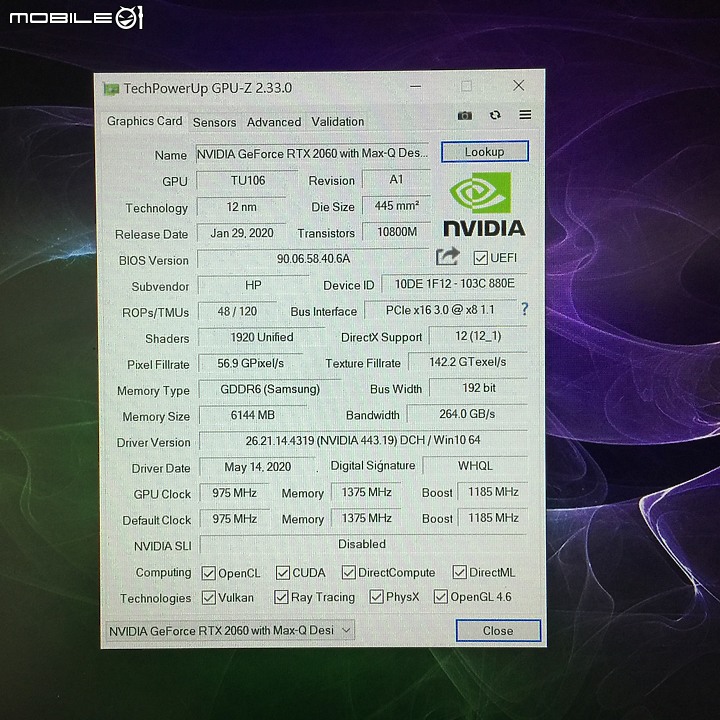Click the Device ID value 10DE 1F12
Viewport: 720px width, 720px height.
click(454, 283)
